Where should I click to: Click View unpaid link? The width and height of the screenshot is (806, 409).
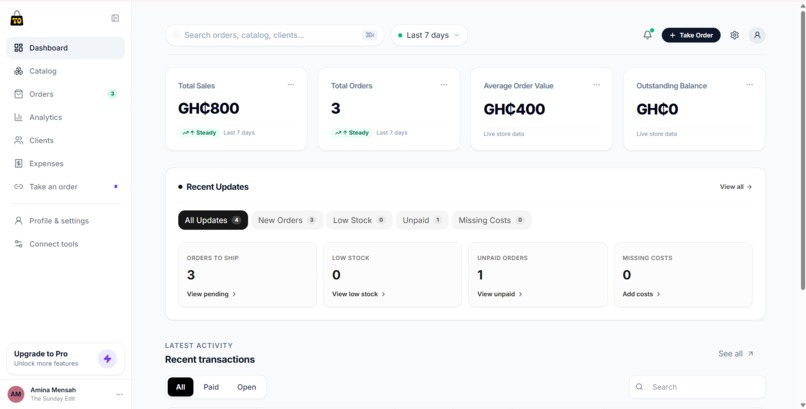pyautogui.click(x=500, y=294)
